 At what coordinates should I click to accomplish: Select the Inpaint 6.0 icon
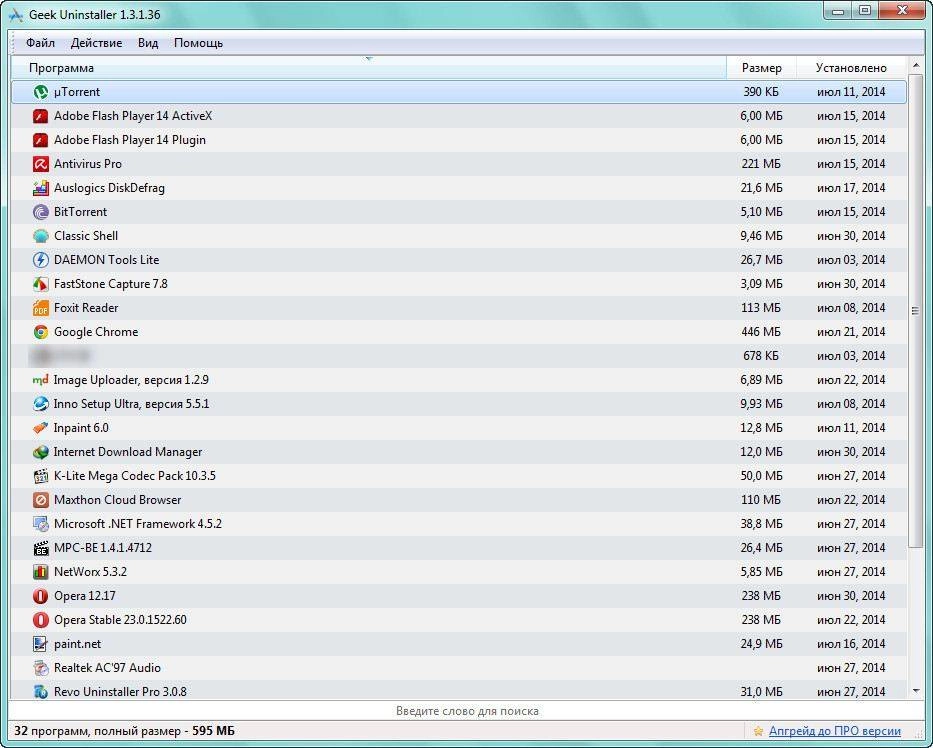pos(40,428)
